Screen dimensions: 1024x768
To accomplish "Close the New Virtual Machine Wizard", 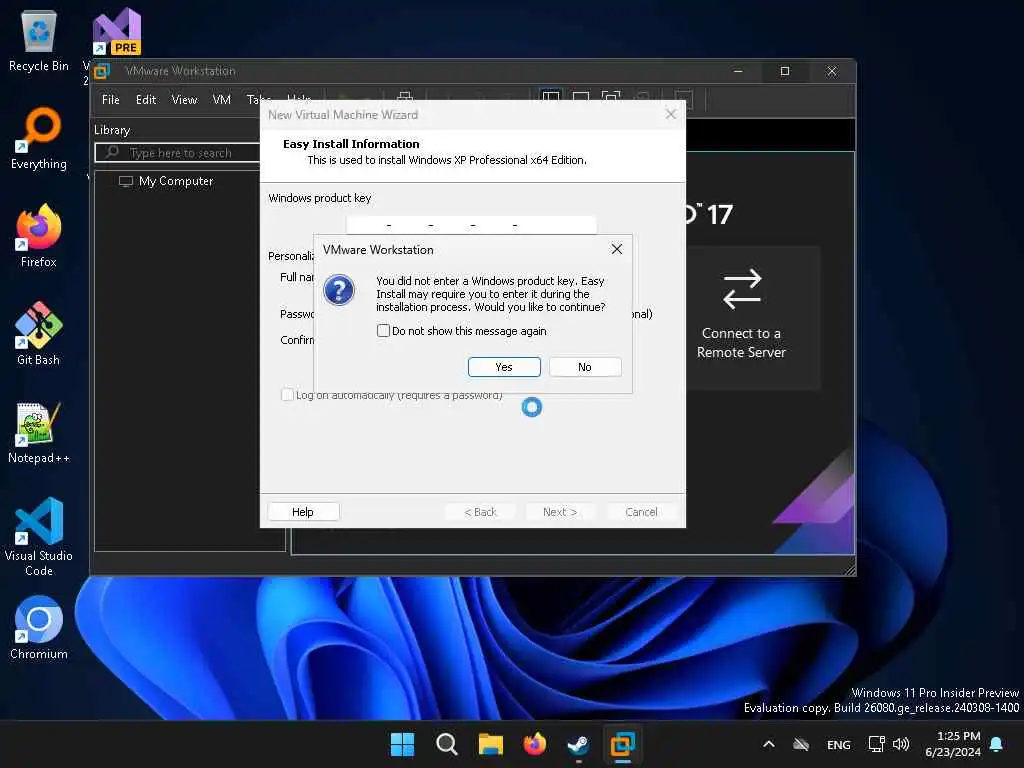I will [x=671, y=114].
